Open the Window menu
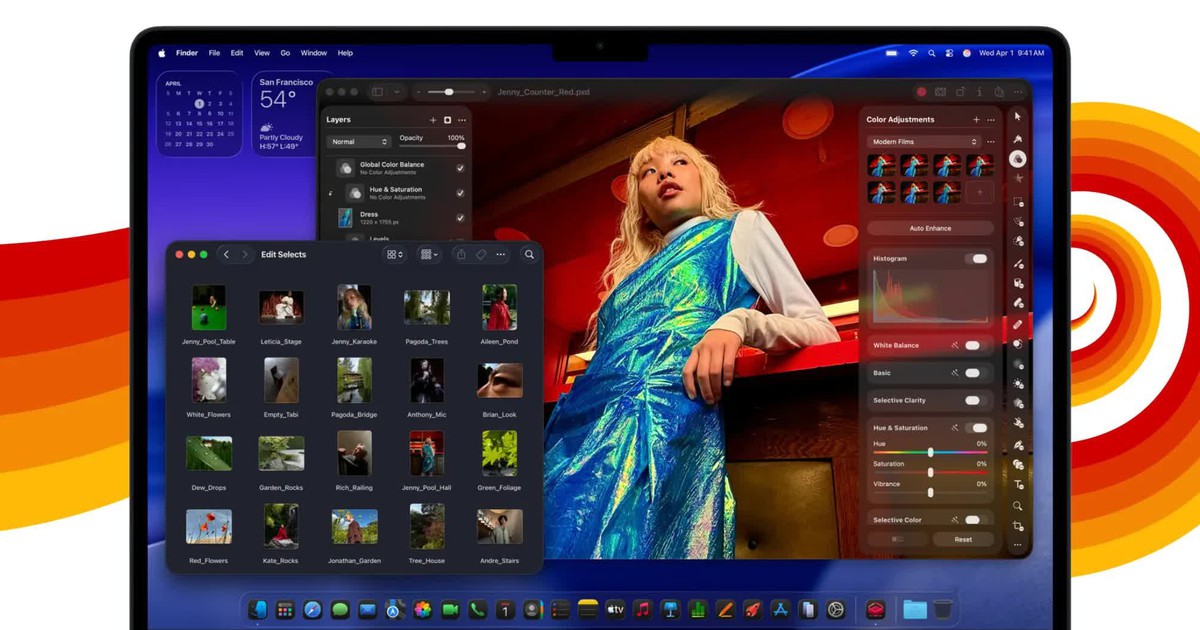Image resolution: width=1200 pixels, height=630 pixels. tap(314, 53)
